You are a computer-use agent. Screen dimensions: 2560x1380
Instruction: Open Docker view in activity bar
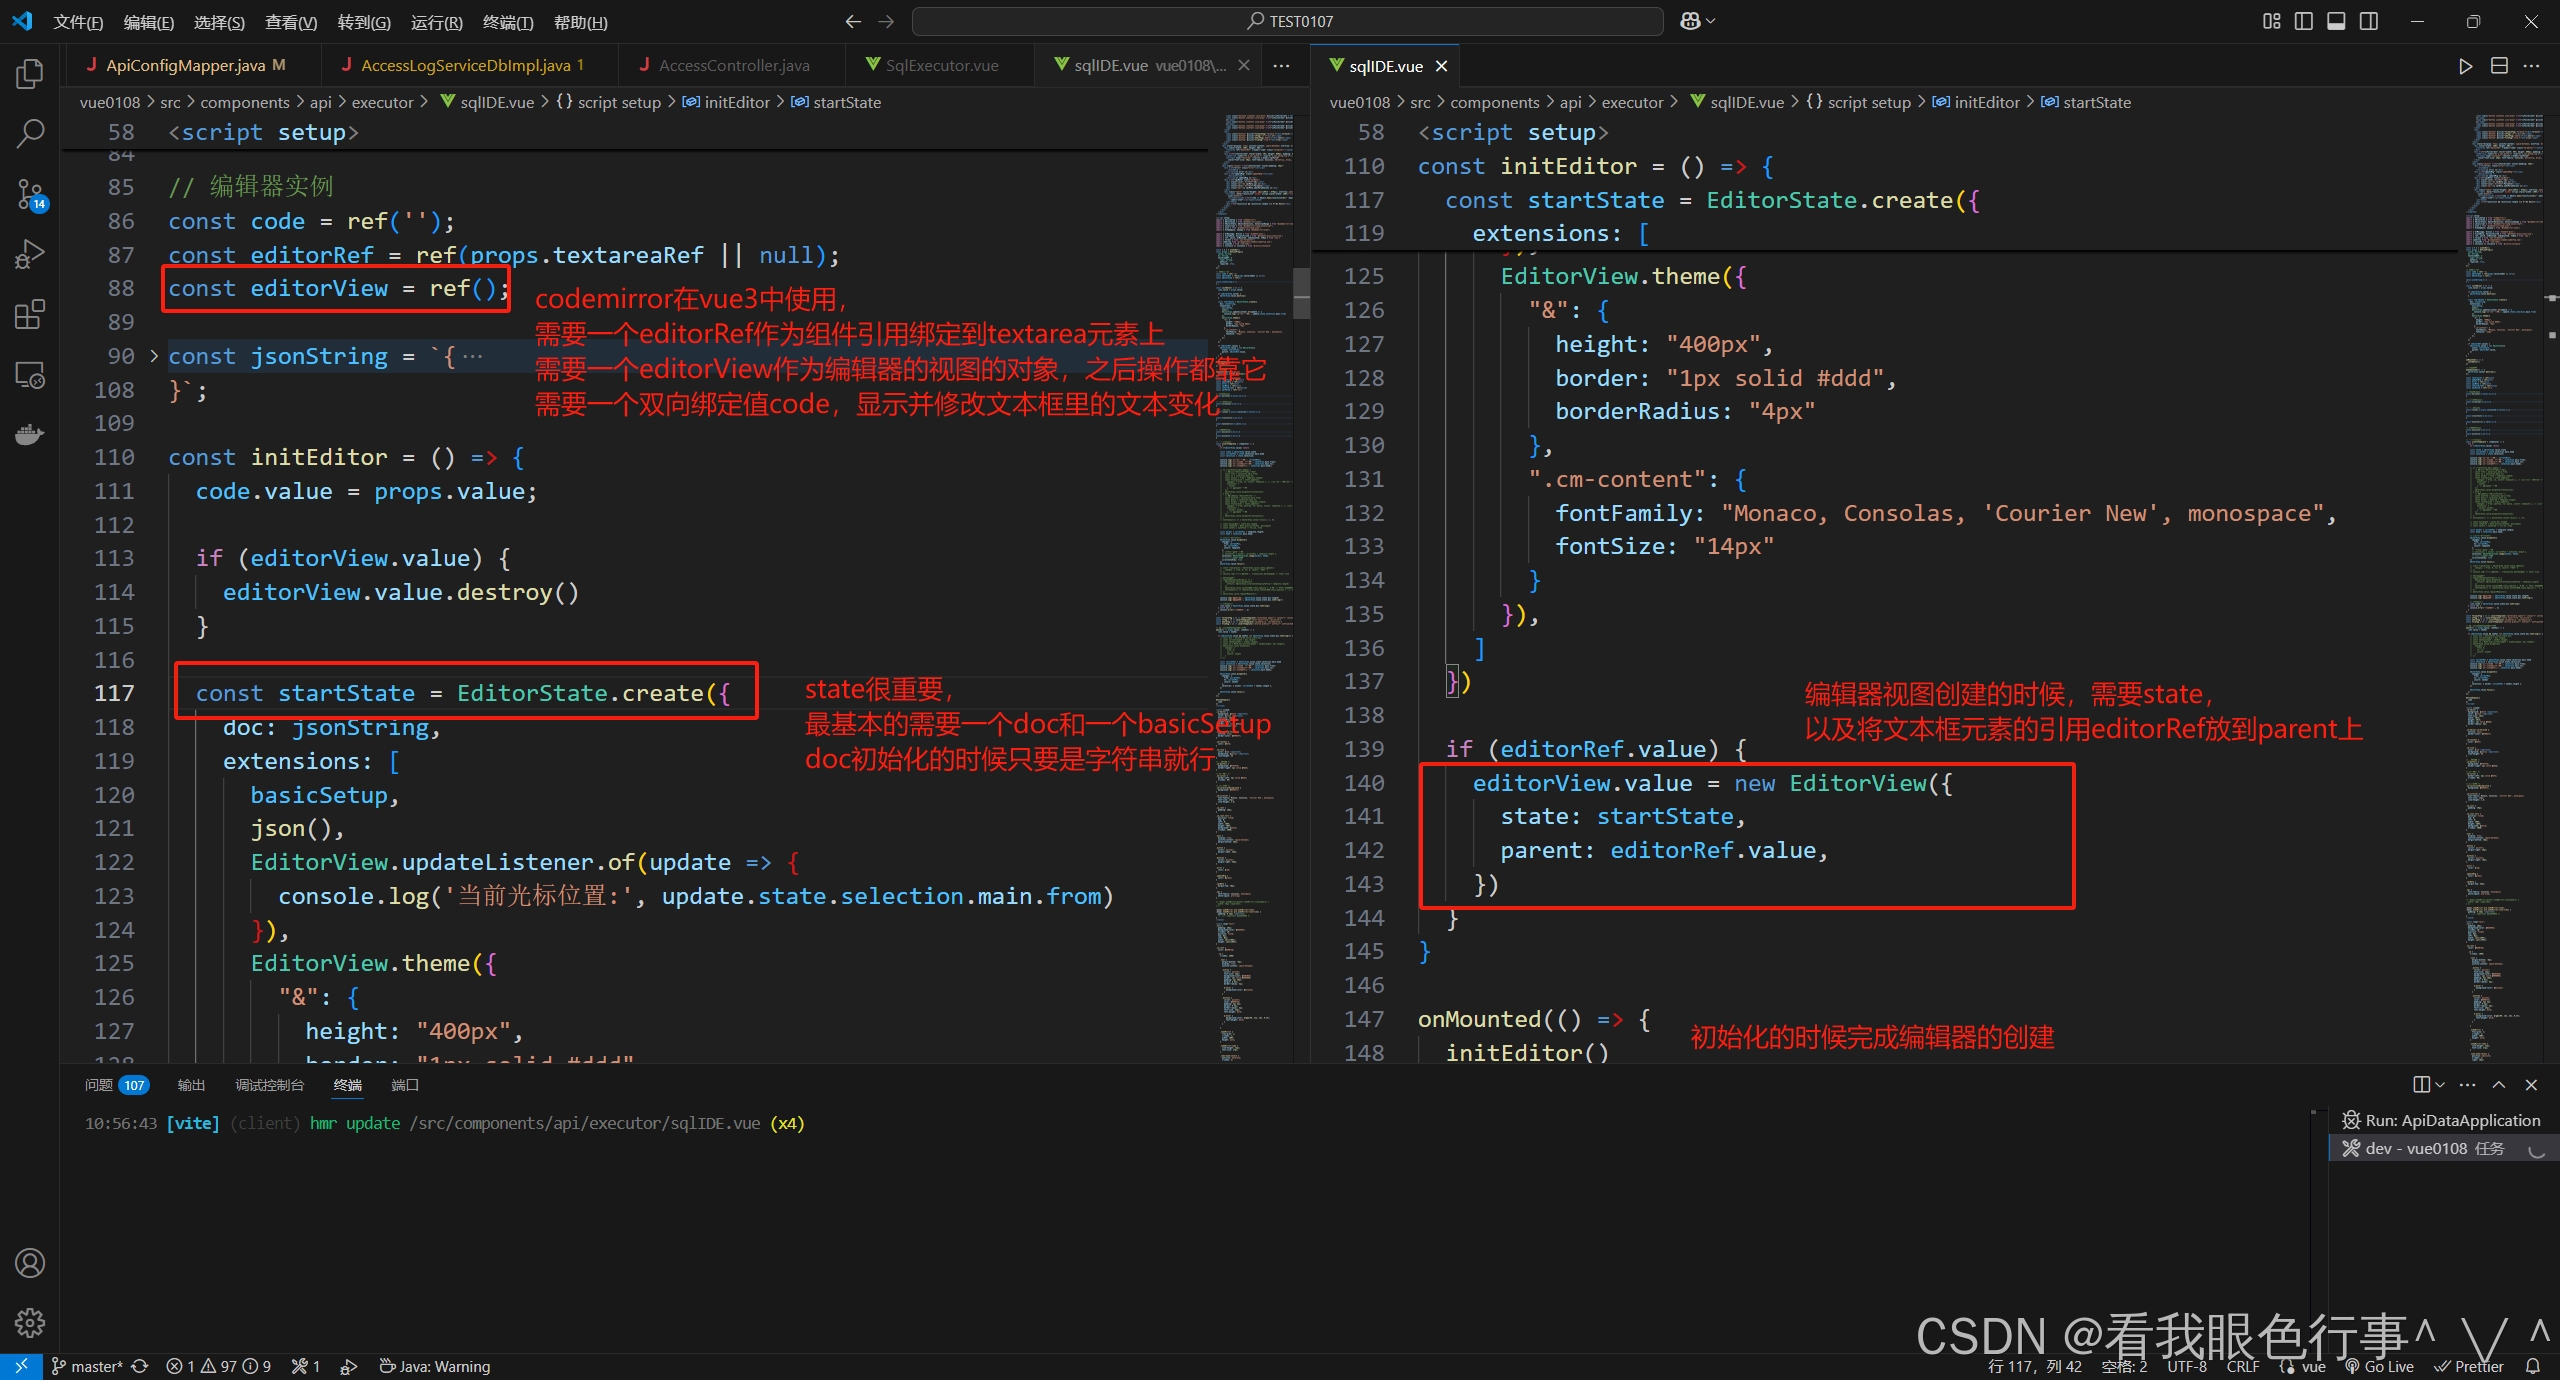(x=30, y=435)
